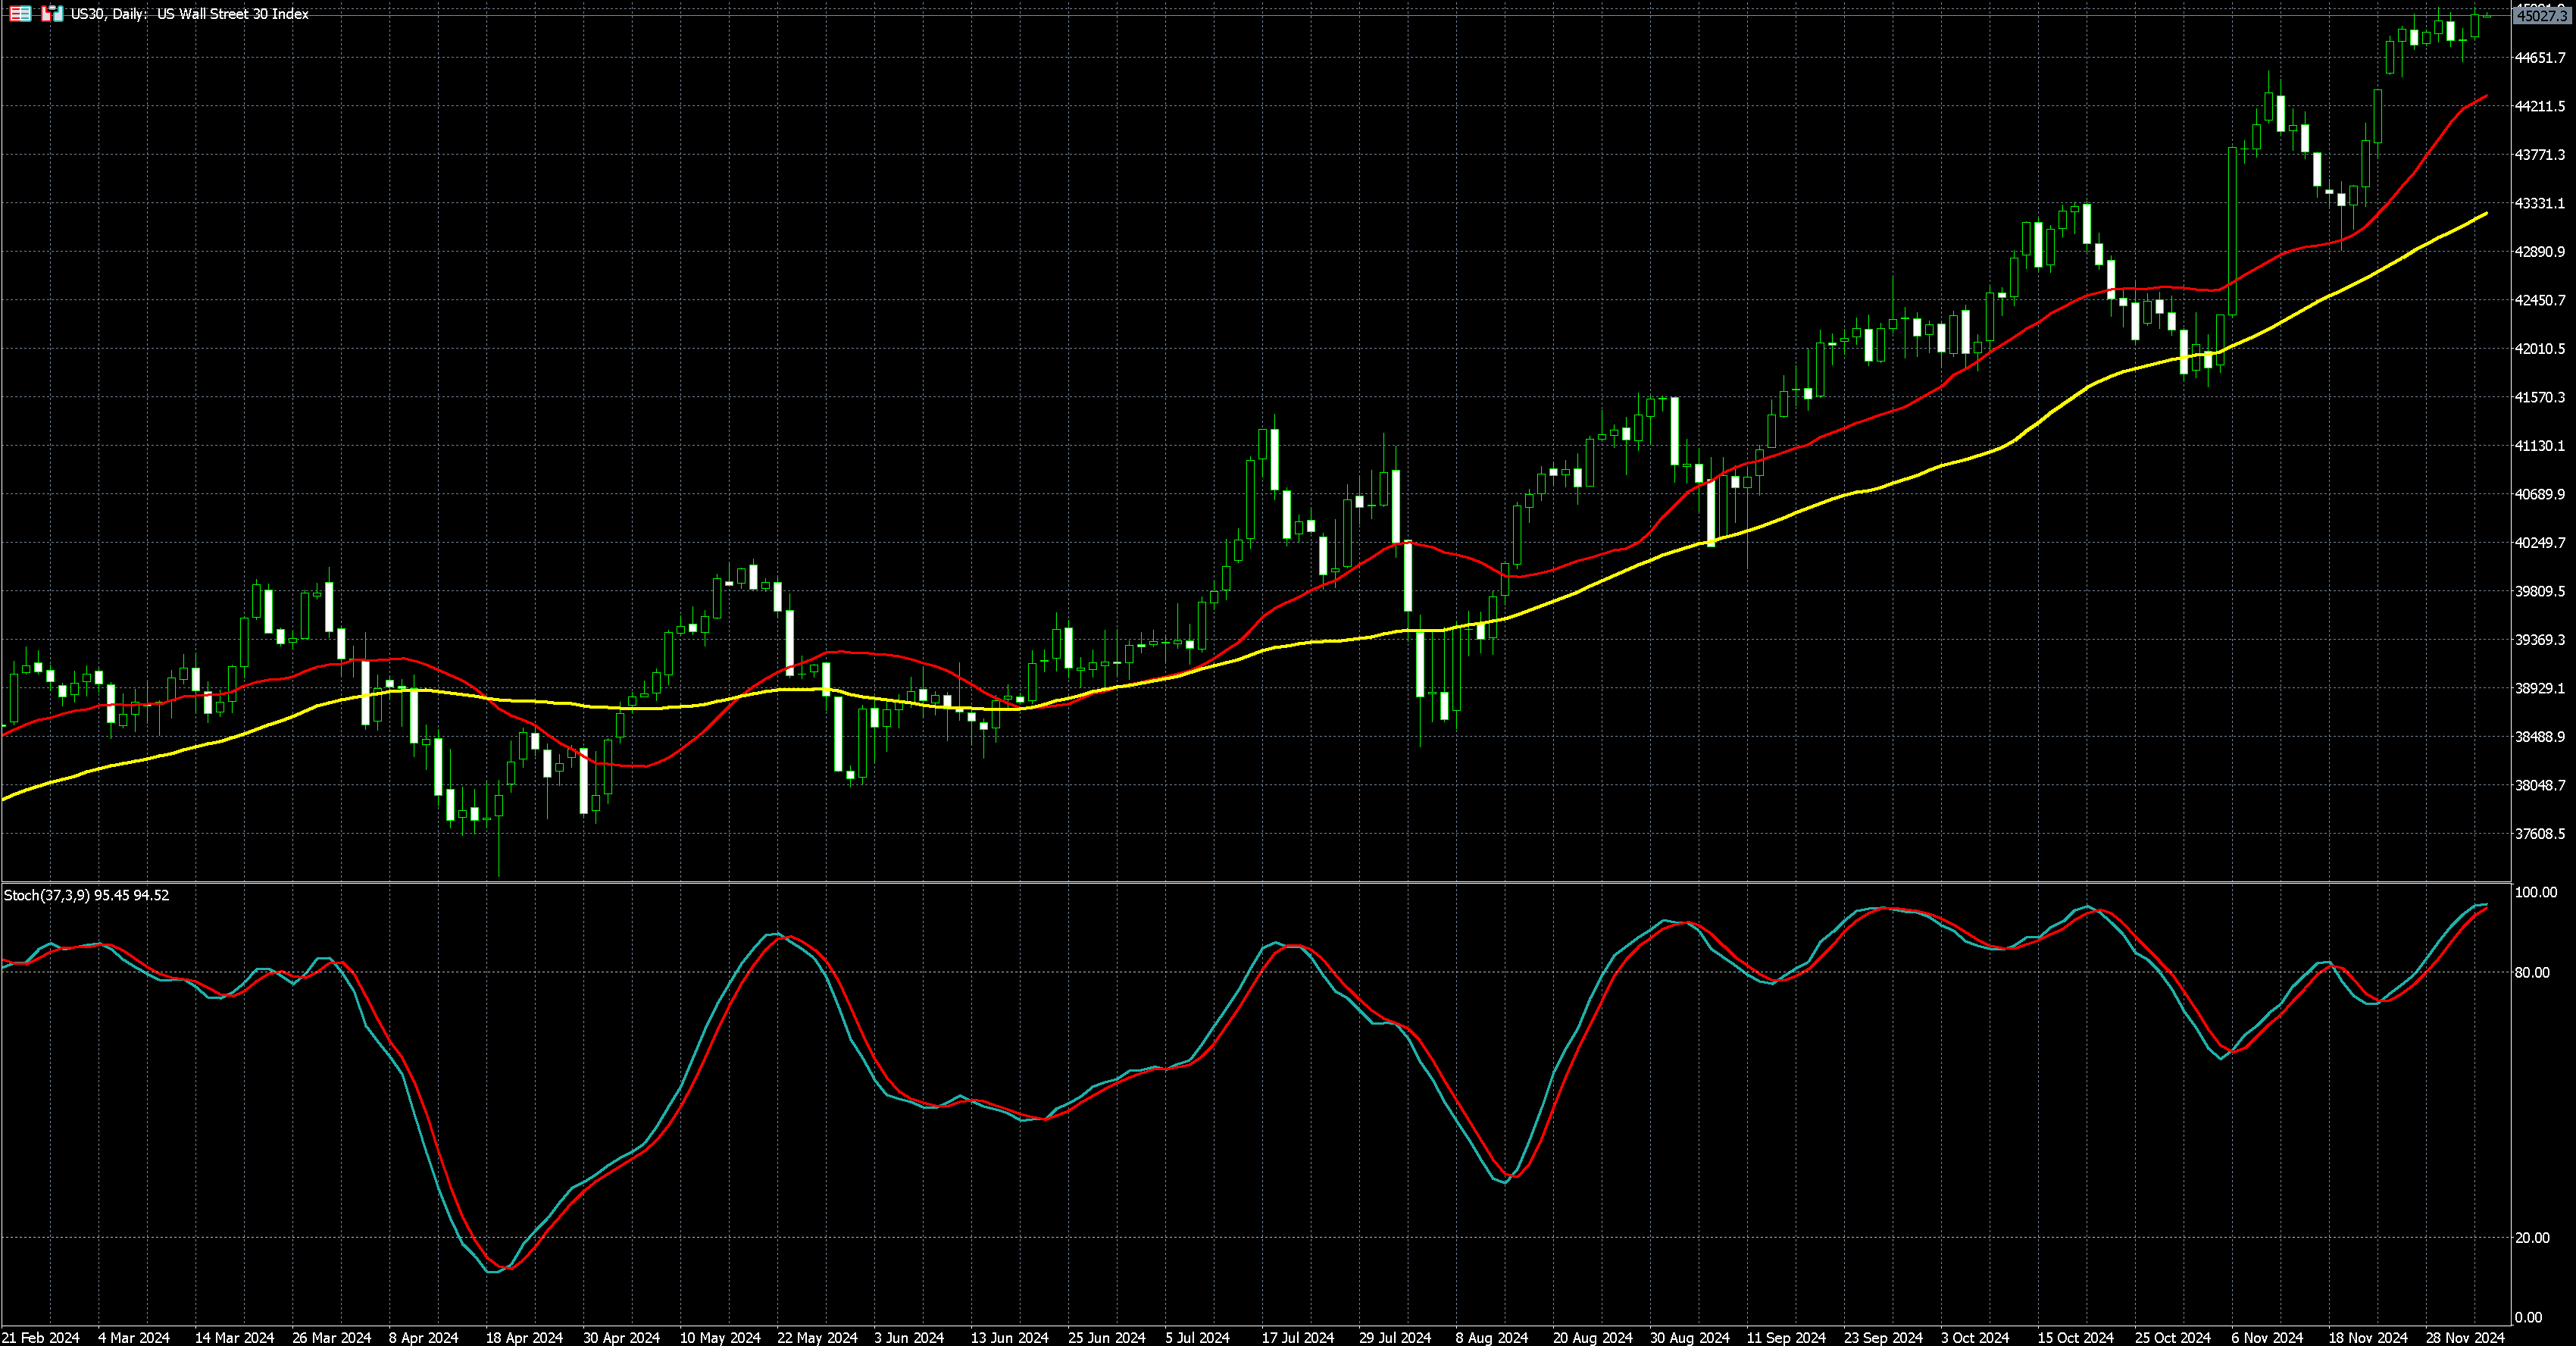This screenshot has height=1346, width=2576.
Task: Click the stochastic 20.00 level label
Action: click(x=2531, y=1238)
